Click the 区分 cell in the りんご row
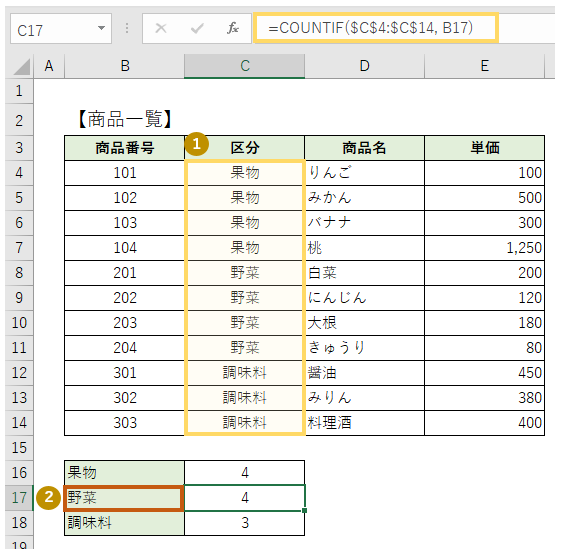563x551 pixels. (x=245, y=173)
